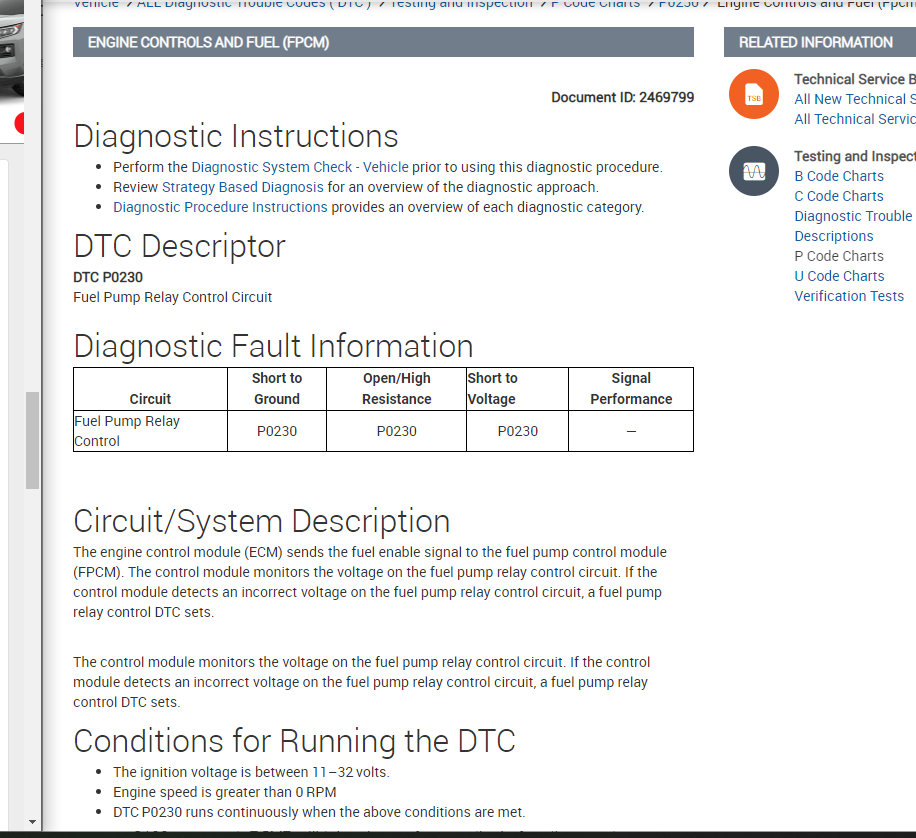Viewport: 916px width, 838px height.
Task: Click the P0230 breadcrumb
Action: coord(678,4)
